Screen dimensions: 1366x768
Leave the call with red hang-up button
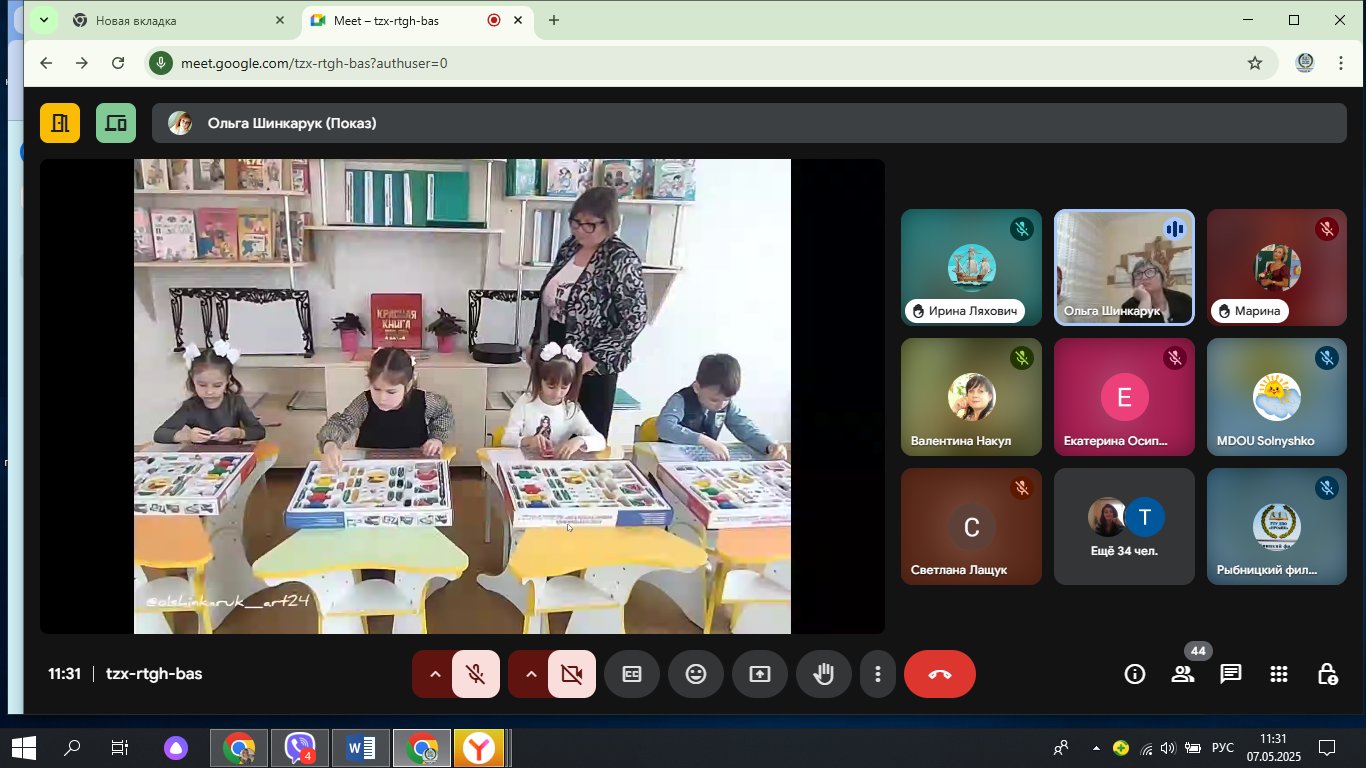(940, 674)
